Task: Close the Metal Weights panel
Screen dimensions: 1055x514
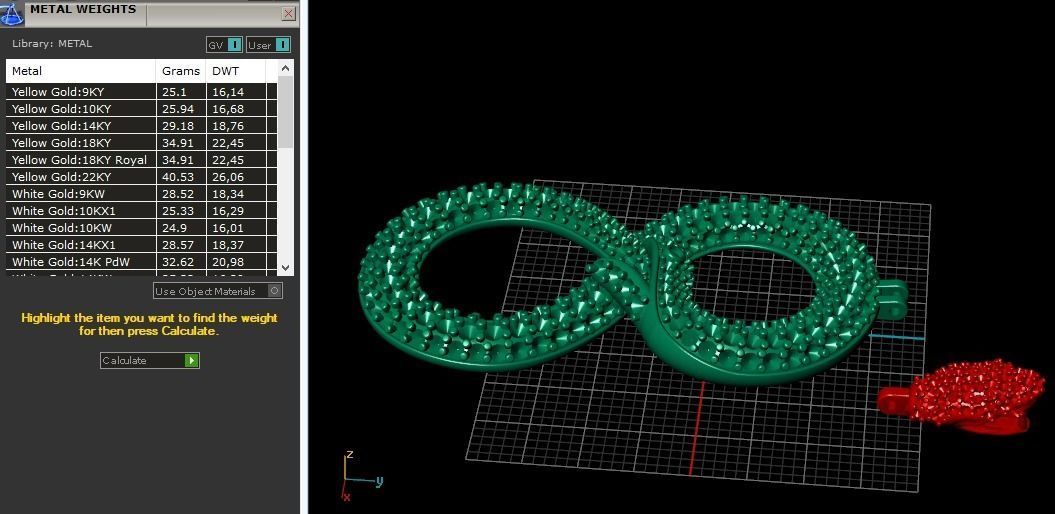Action: [x=289, y=13]
